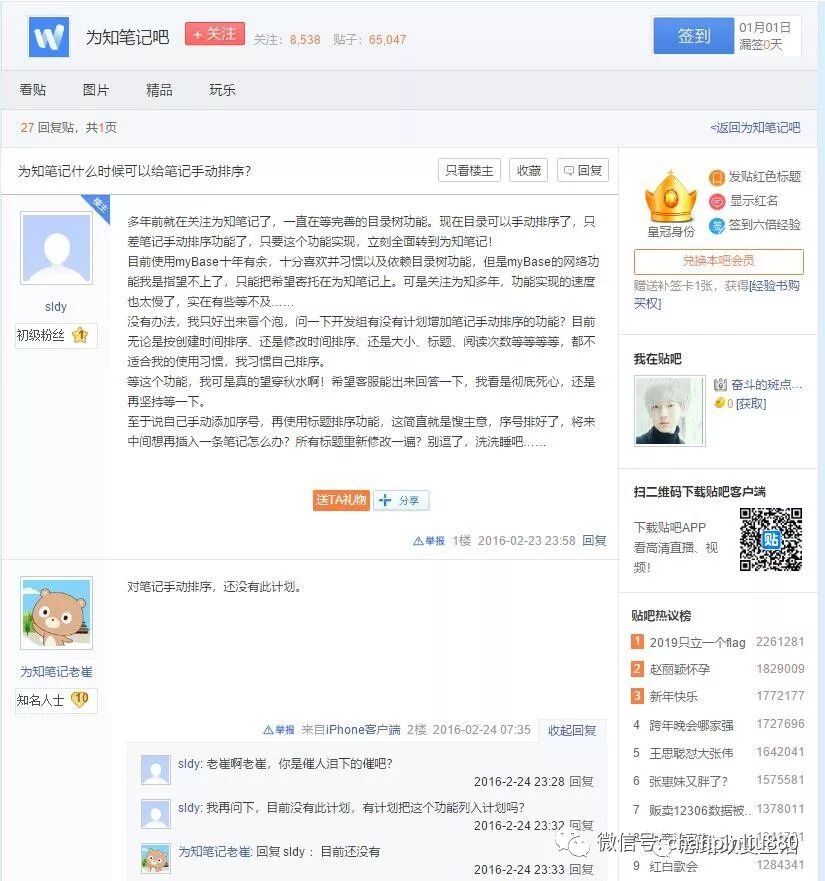Open hot topic 红白歌会
Image resolution: width=825 pixels, height=881 pixels.
(673, 866)
